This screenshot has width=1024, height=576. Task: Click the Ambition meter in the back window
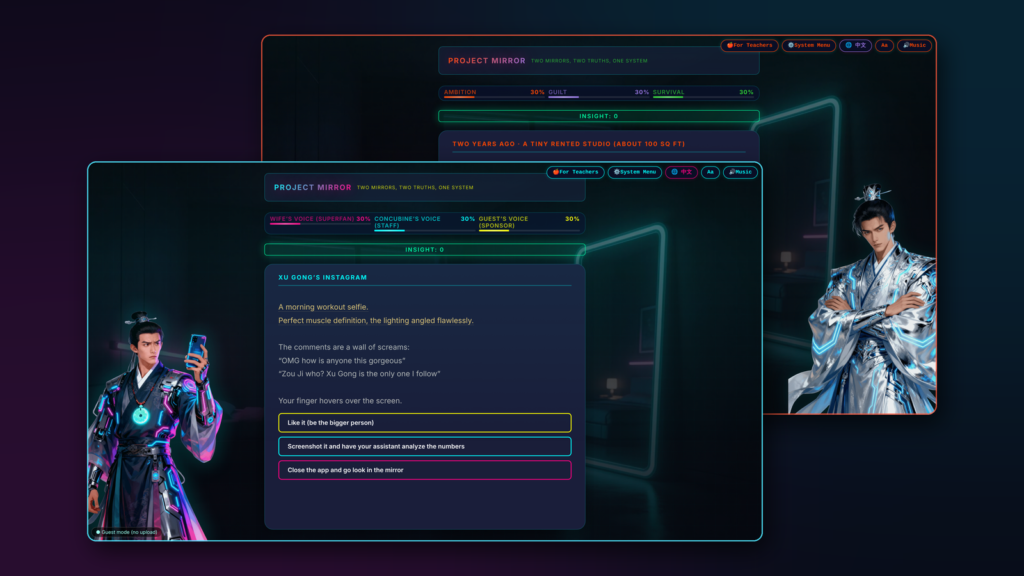(x=494, y=93)
